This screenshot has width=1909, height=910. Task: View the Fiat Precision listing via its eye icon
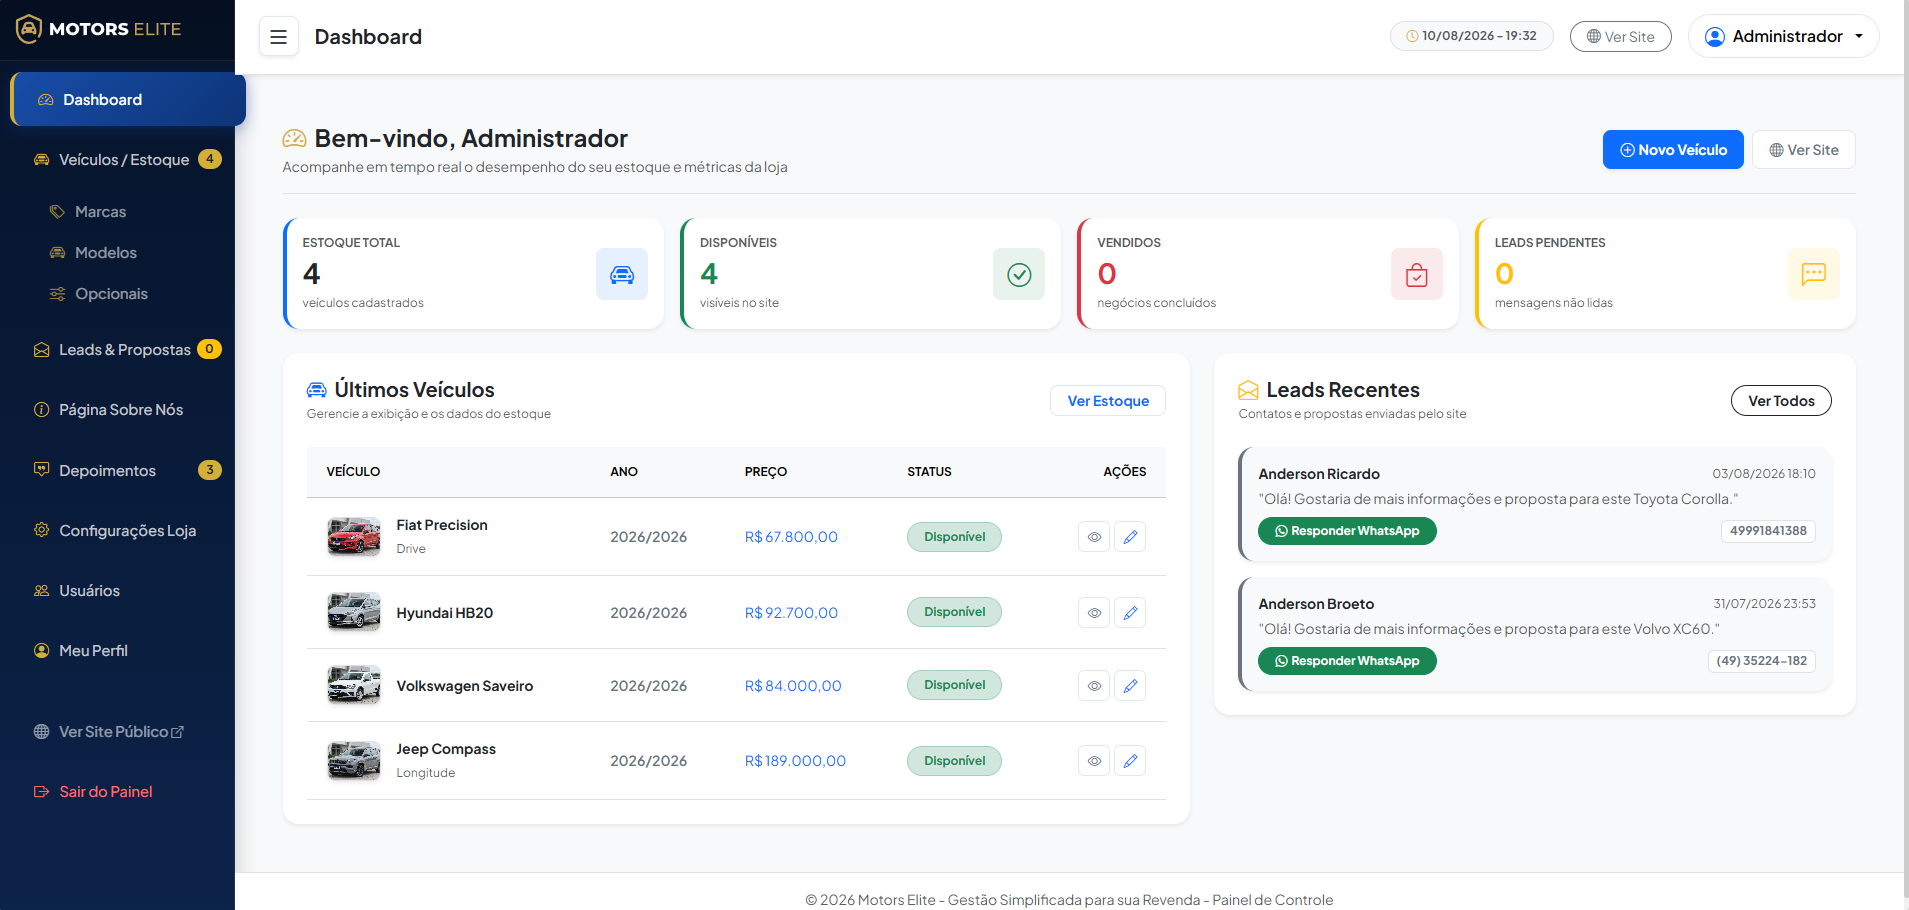coord(1094,537)
